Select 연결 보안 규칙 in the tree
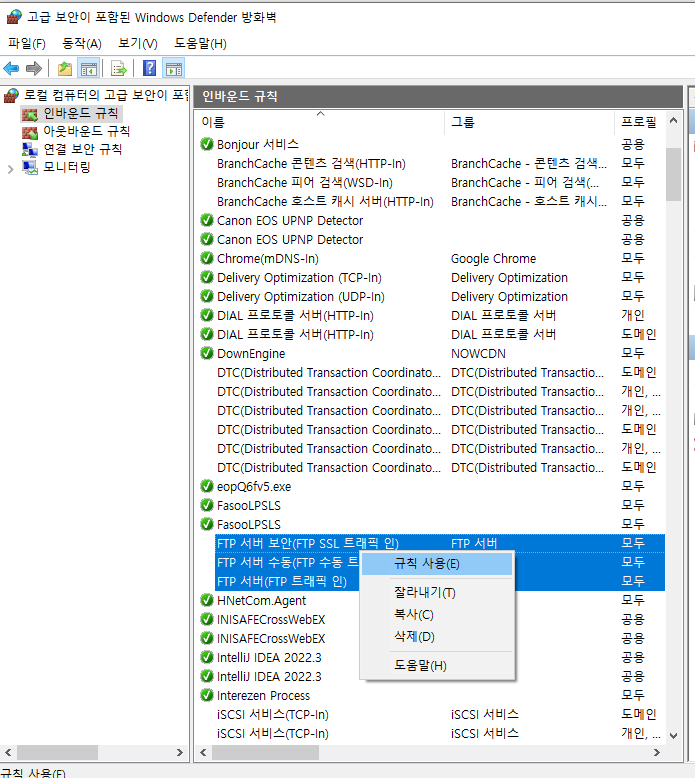This screenshot has height=778, width=695. coord(82,149)
